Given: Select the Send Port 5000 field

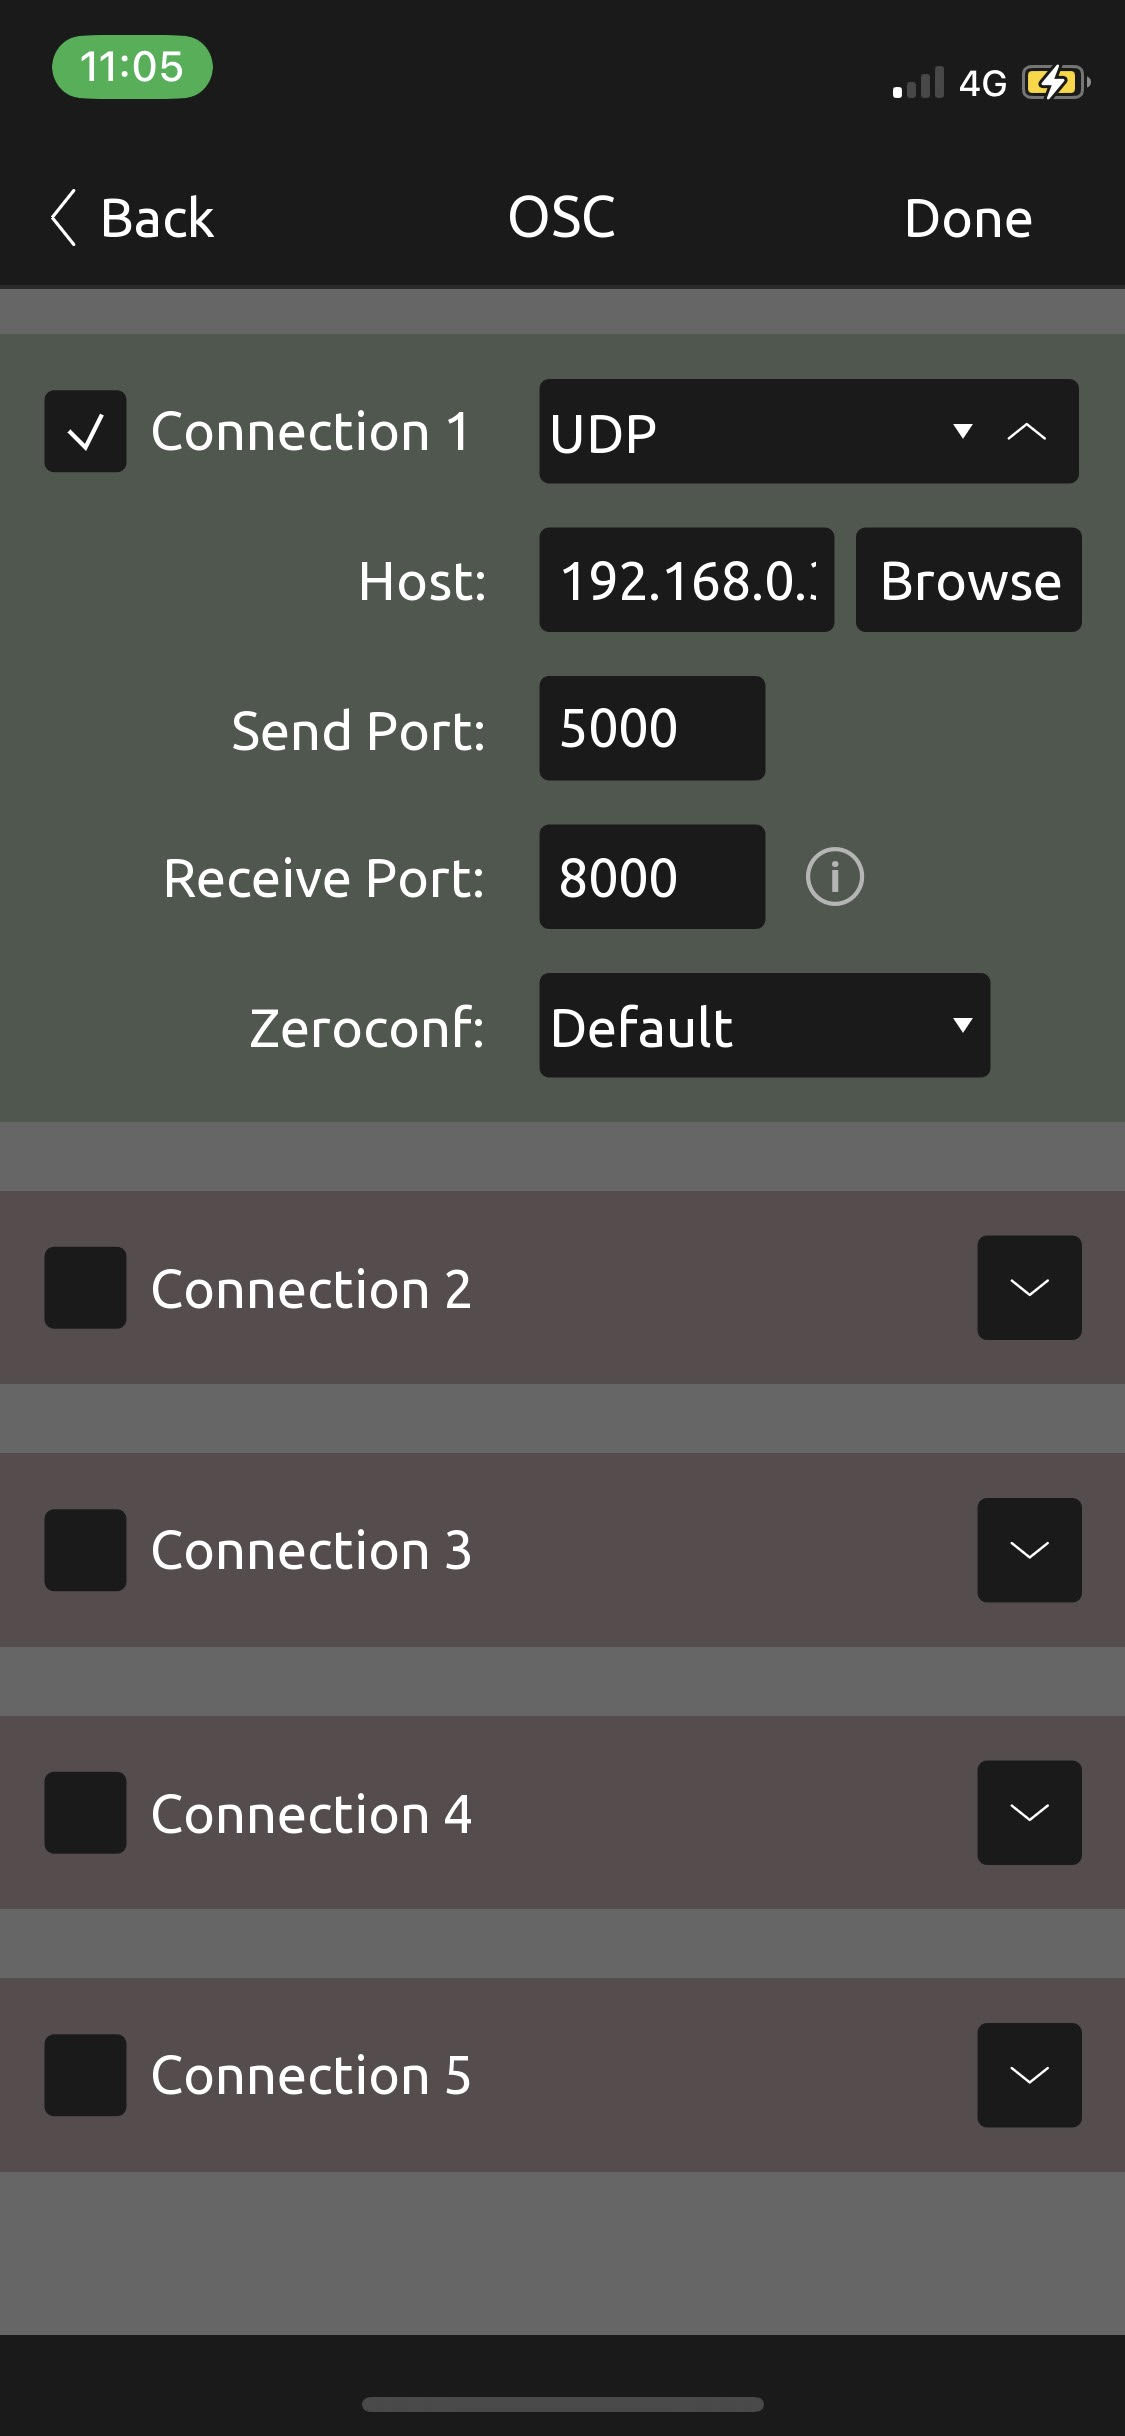Looking at the screenshot, I should point(652,728).
